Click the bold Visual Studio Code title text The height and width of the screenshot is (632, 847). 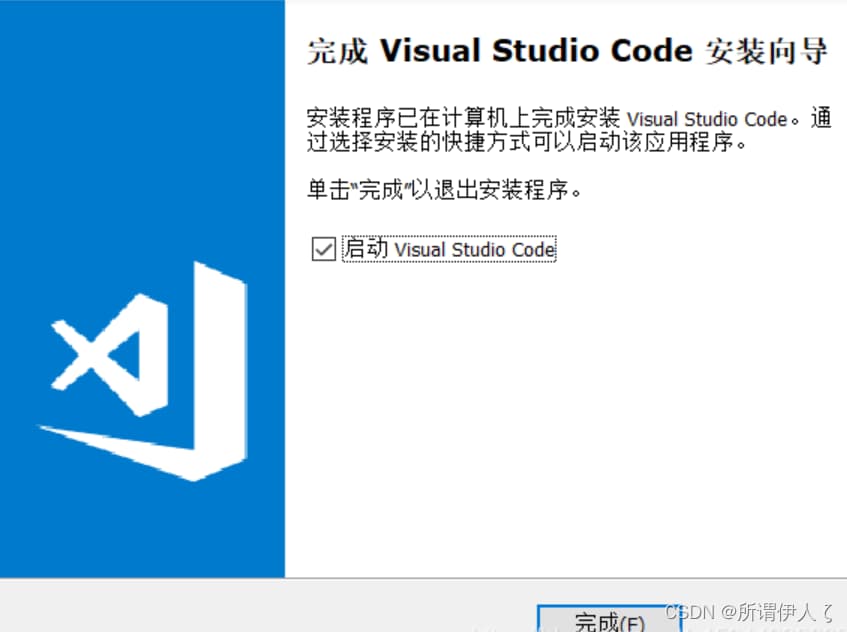click(536, 53)
